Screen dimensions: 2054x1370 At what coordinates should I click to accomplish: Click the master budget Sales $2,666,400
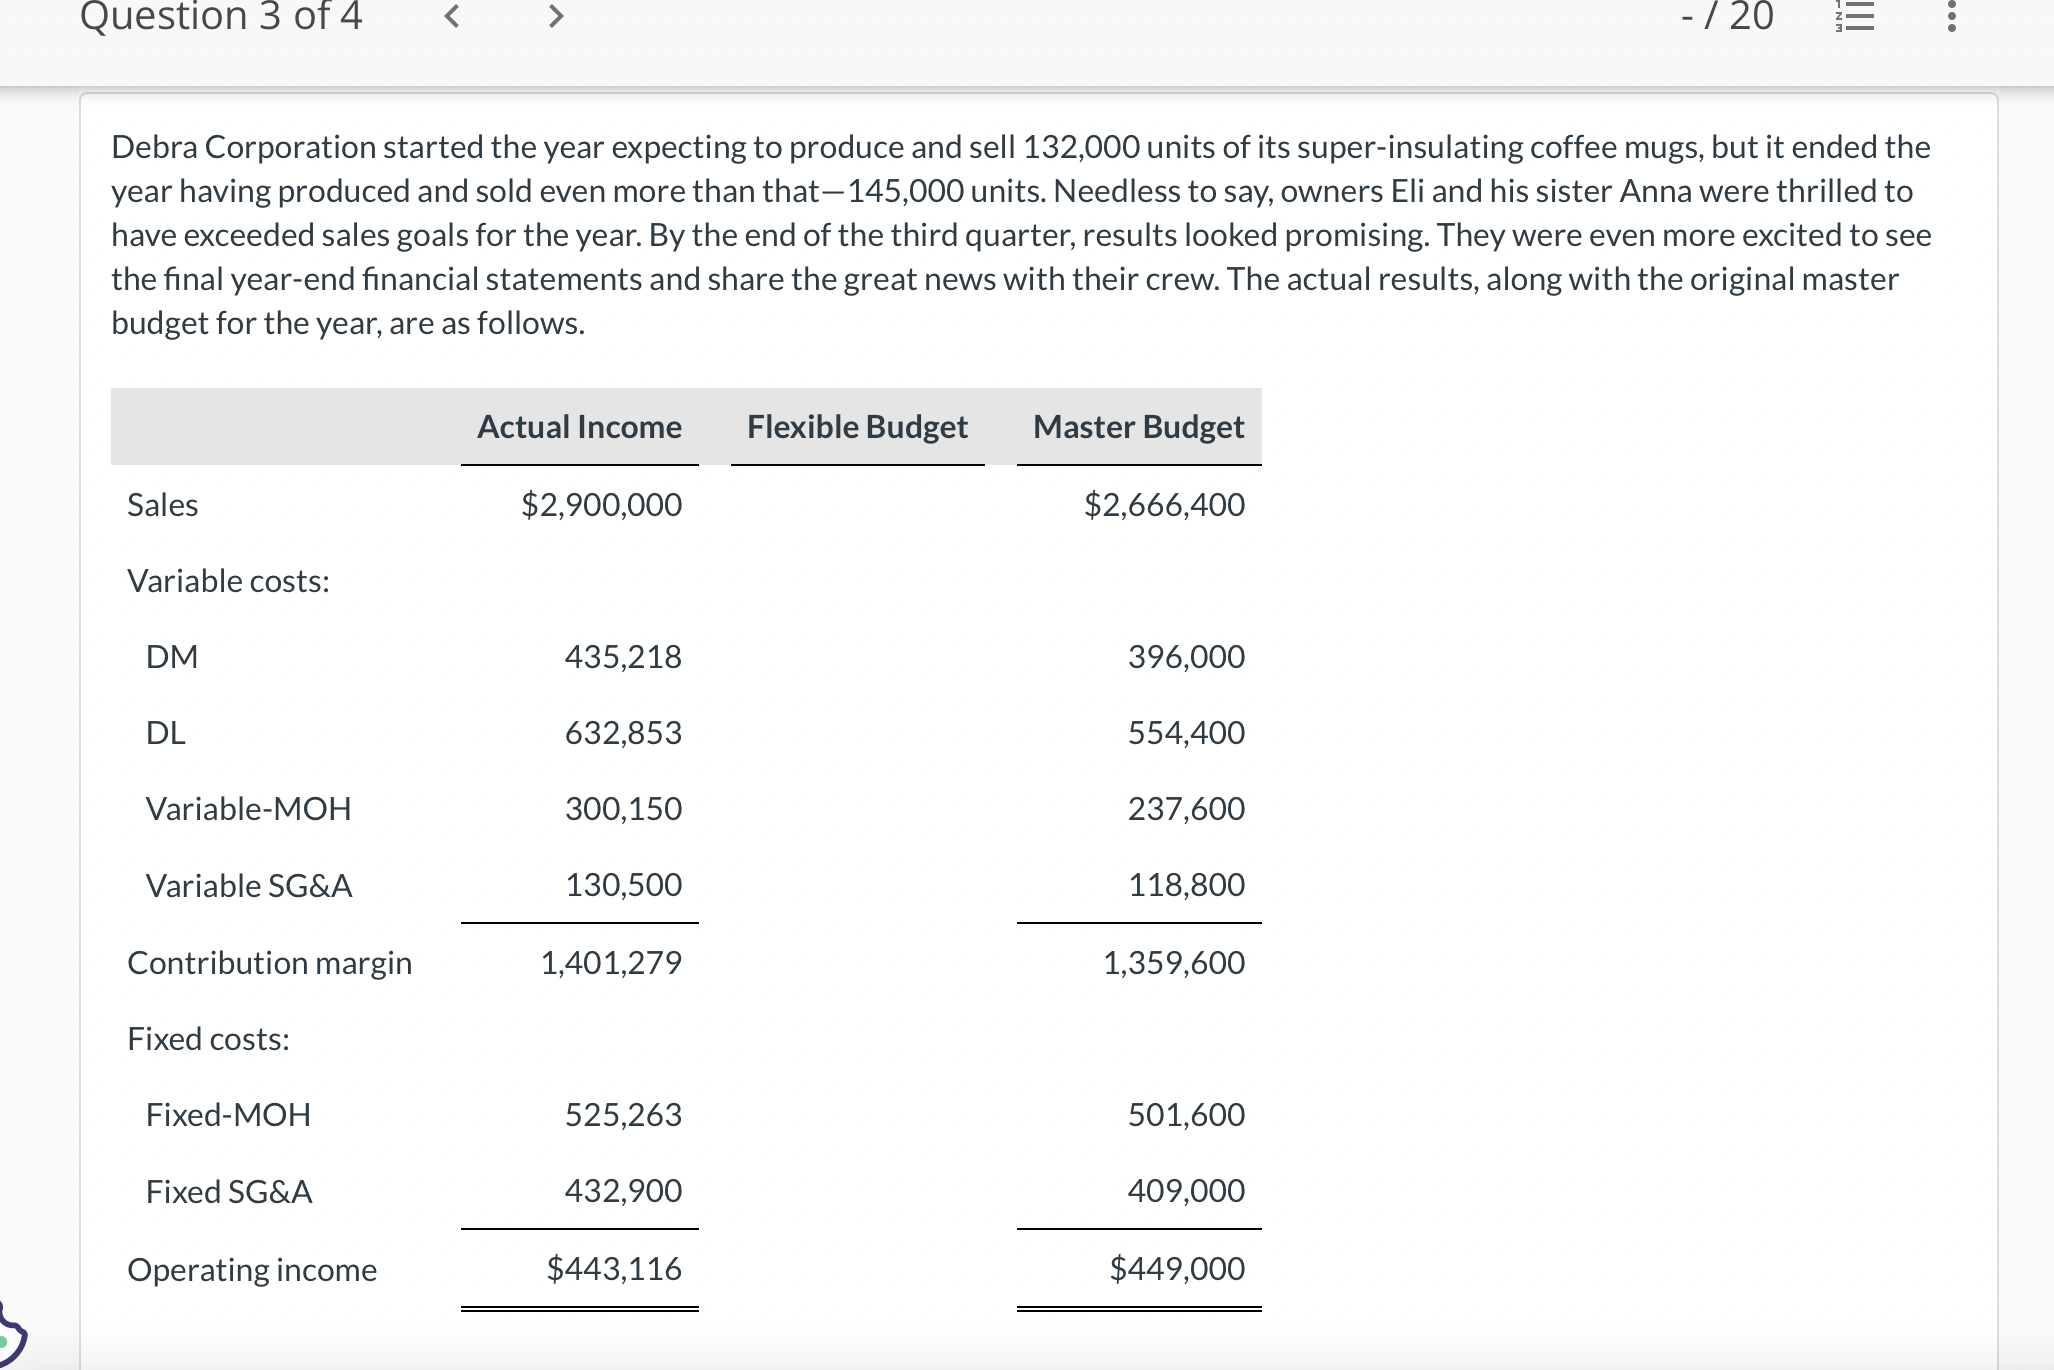[1164, 505]
